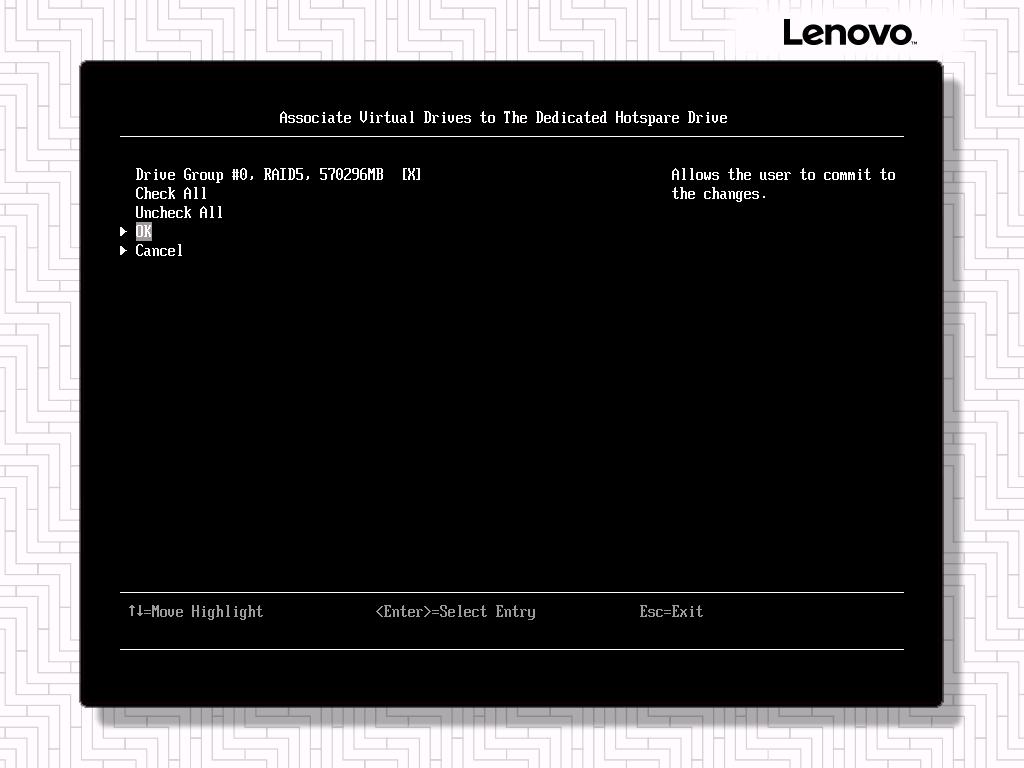This screenshot has width=1024, height=768.
Task: Click the <Enter>=Select Entry hint
Action: click(455, 612)
